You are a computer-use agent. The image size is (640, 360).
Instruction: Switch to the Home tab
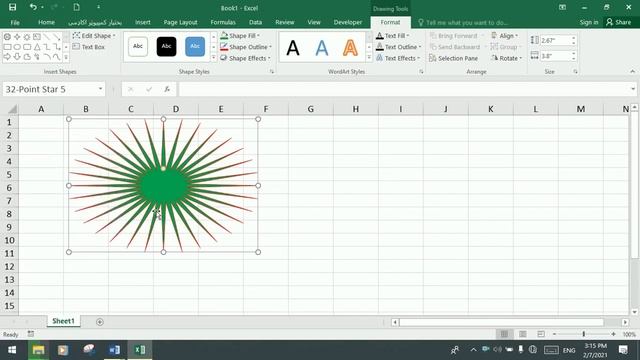[x=46, y=22]
